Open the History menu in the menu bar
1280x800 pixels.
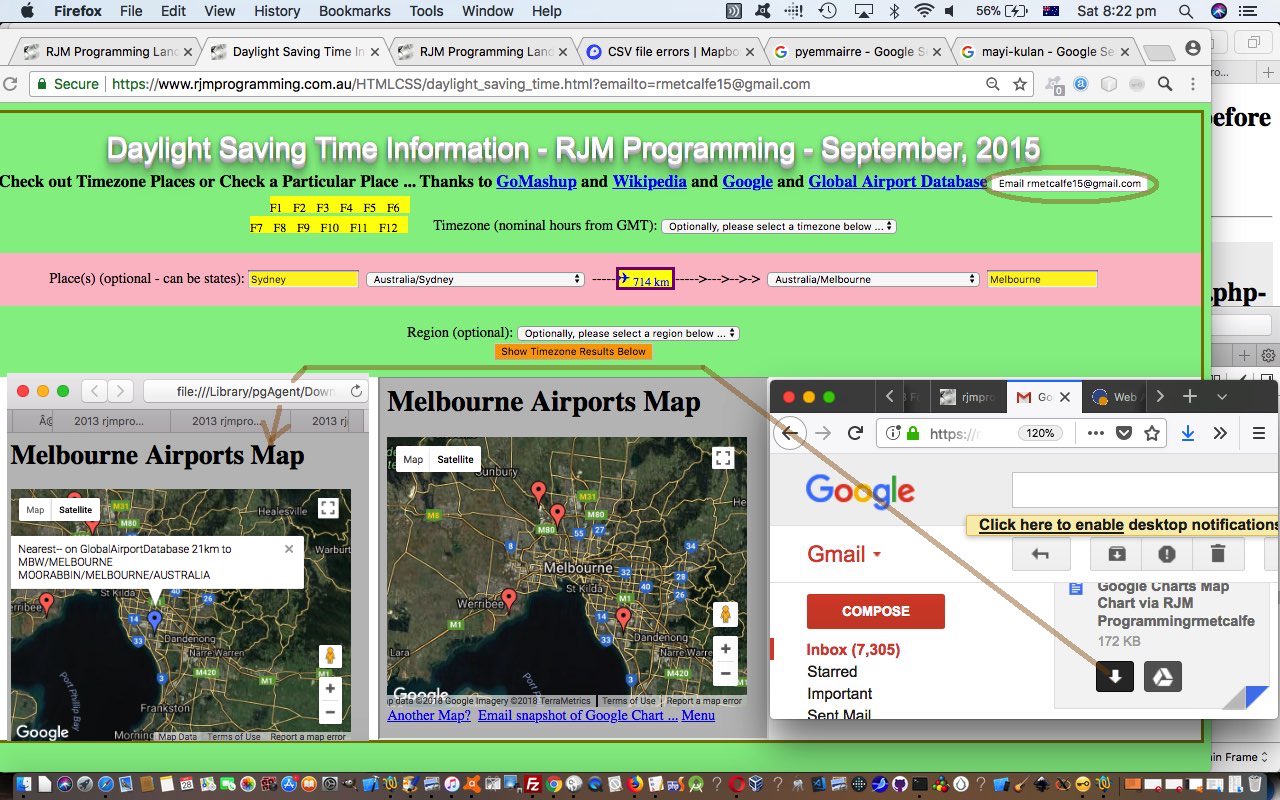277,11
